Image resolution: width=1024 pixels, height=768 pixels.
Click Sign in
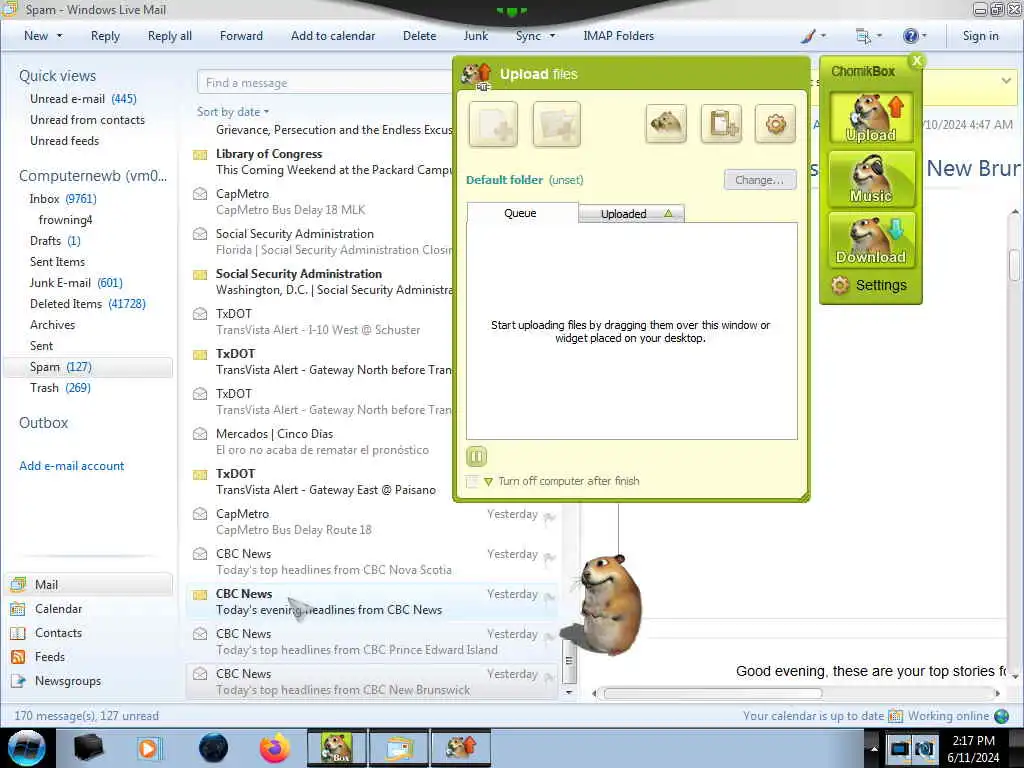point(980,36)
